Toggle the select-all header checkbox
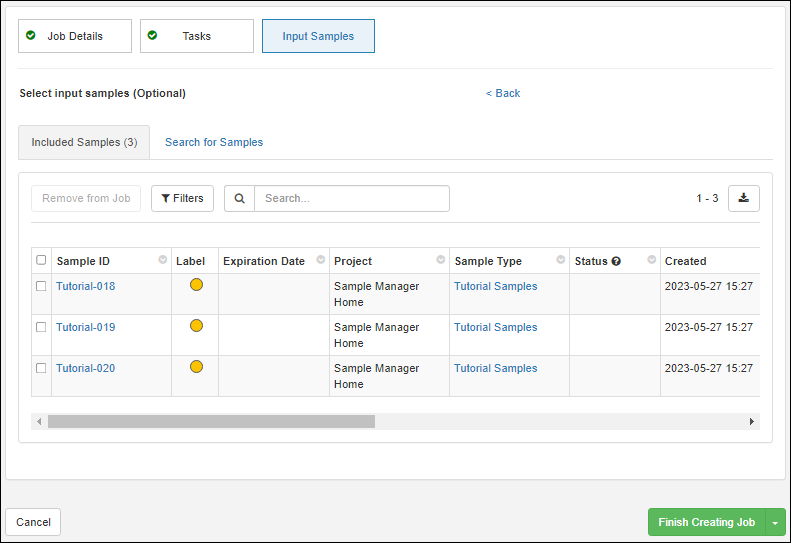Image resolution: width=791 pixels, height=543 pixels. (x=41, y=260)
